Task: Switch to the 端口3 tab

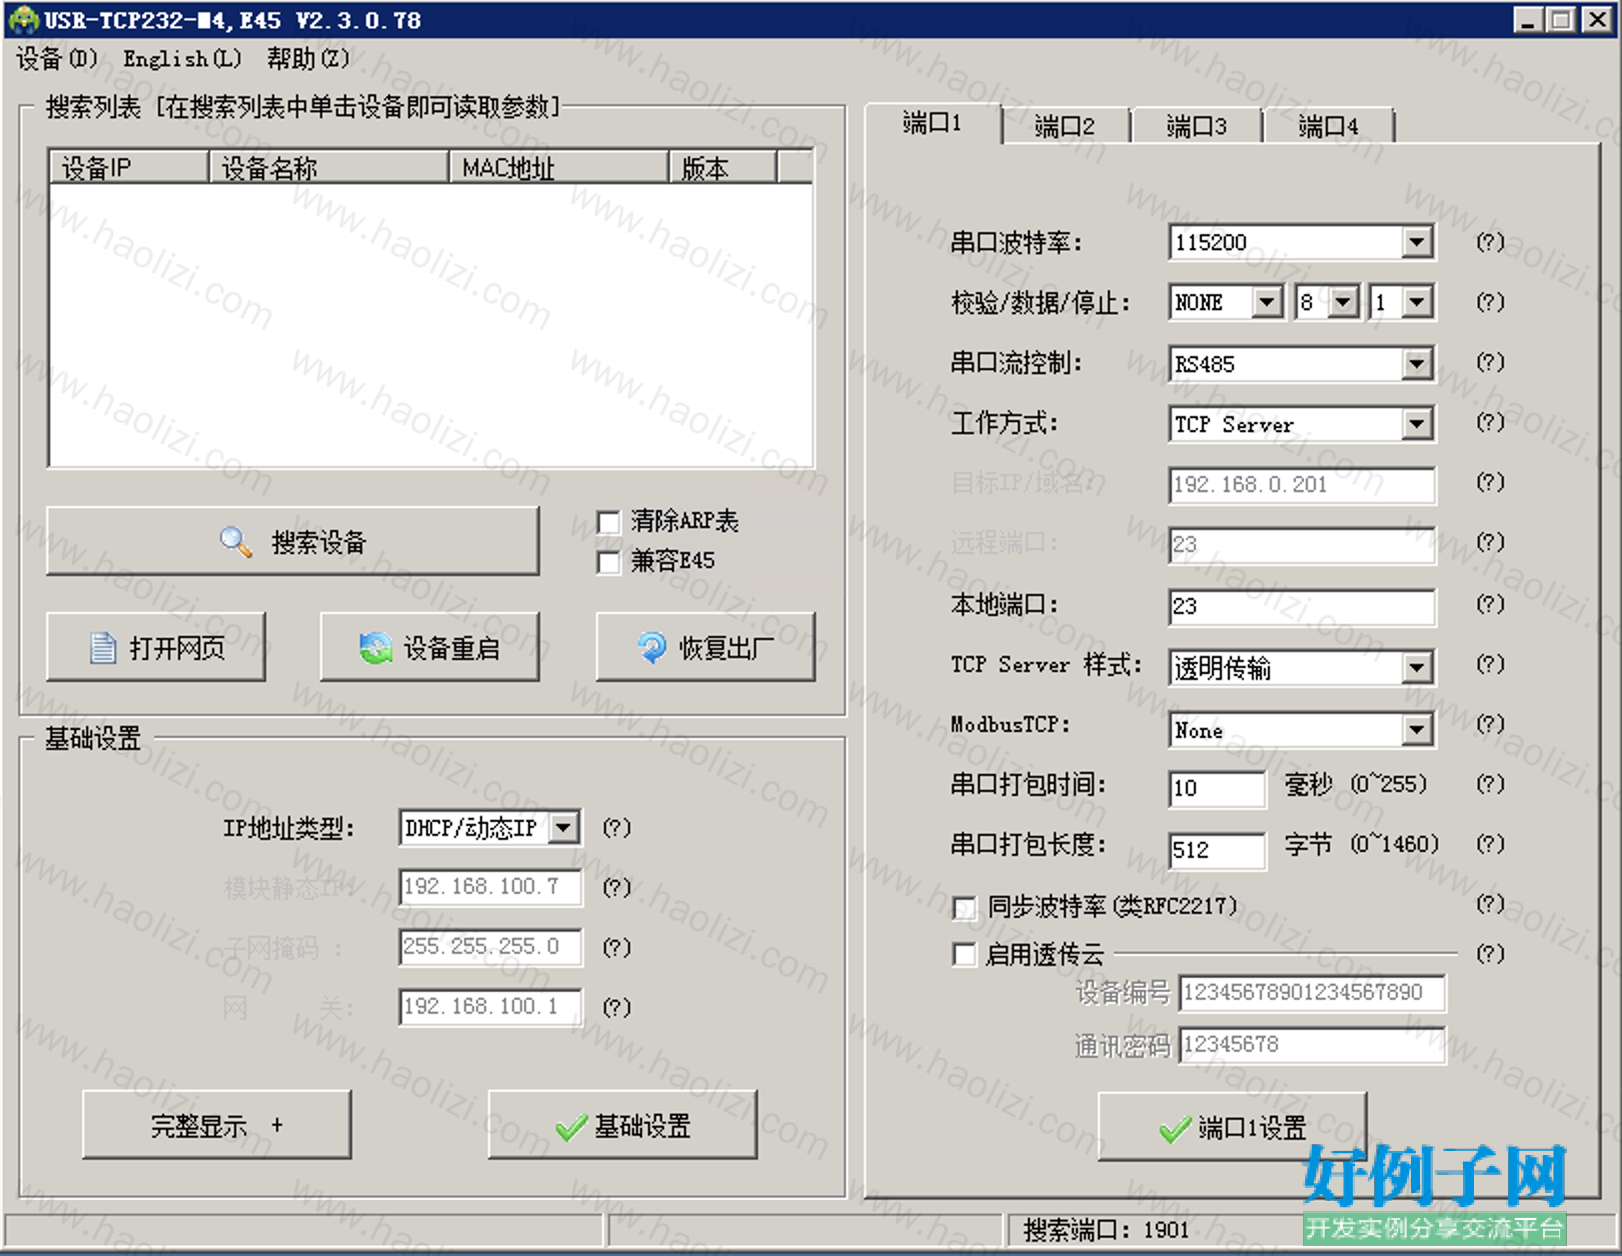Action: point(1197,126)
